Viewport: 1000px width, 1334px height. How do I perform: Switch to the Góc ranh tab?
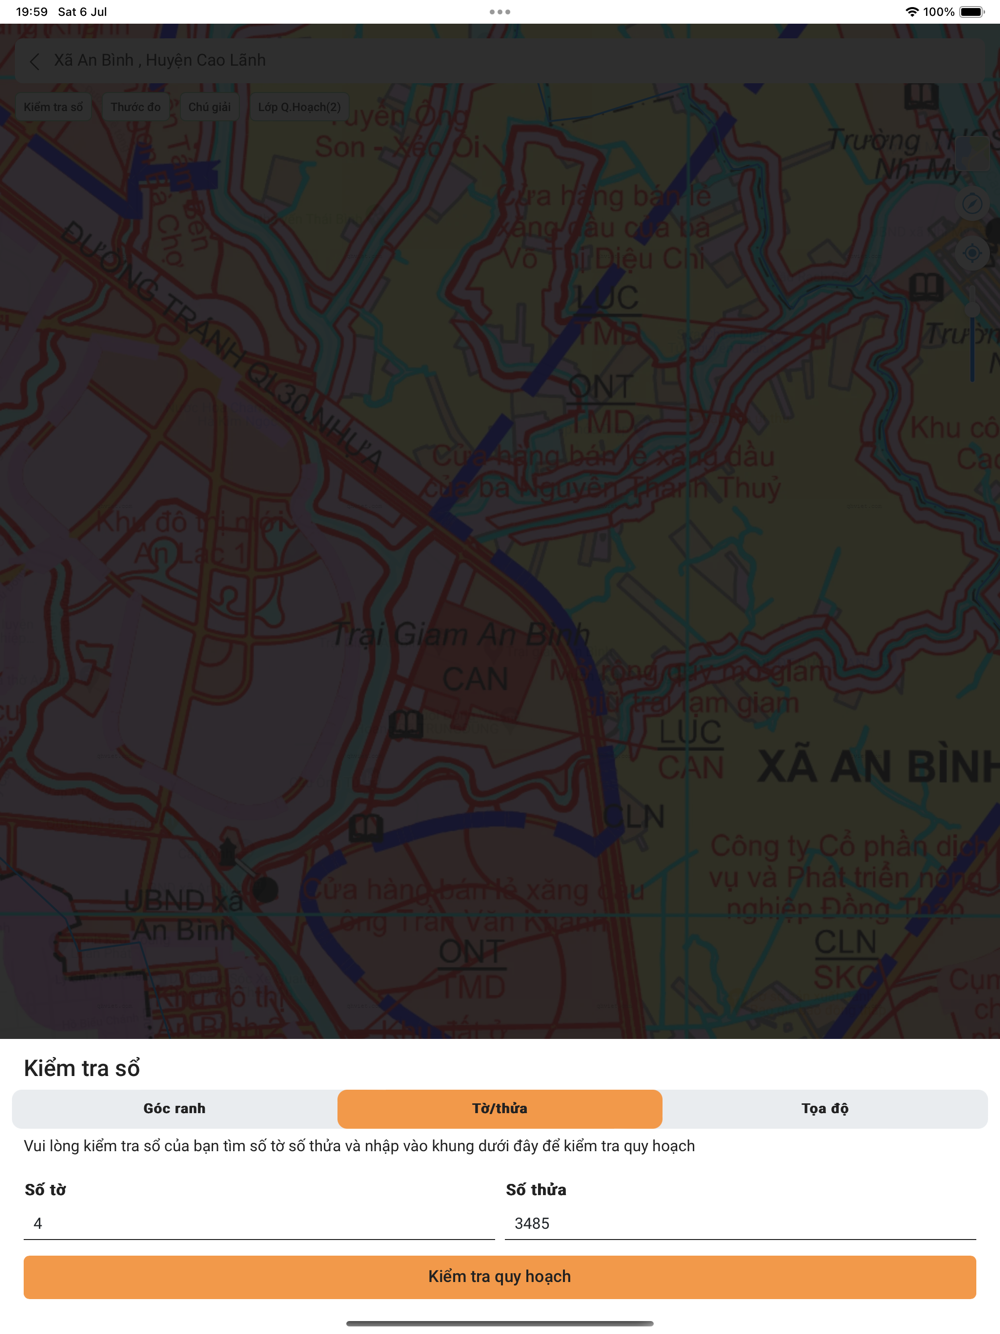pos(174,1109)
